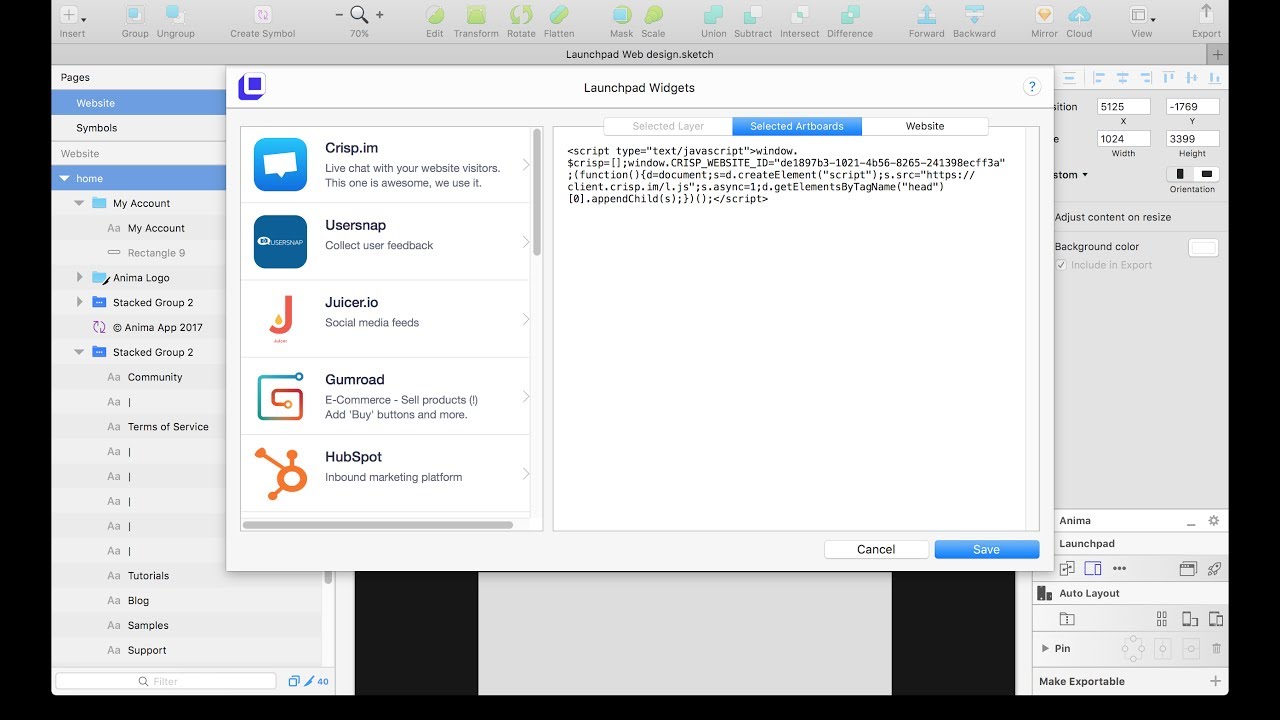Click the Union boolean operation icon
1280x720 pixels.
point(713,15)
